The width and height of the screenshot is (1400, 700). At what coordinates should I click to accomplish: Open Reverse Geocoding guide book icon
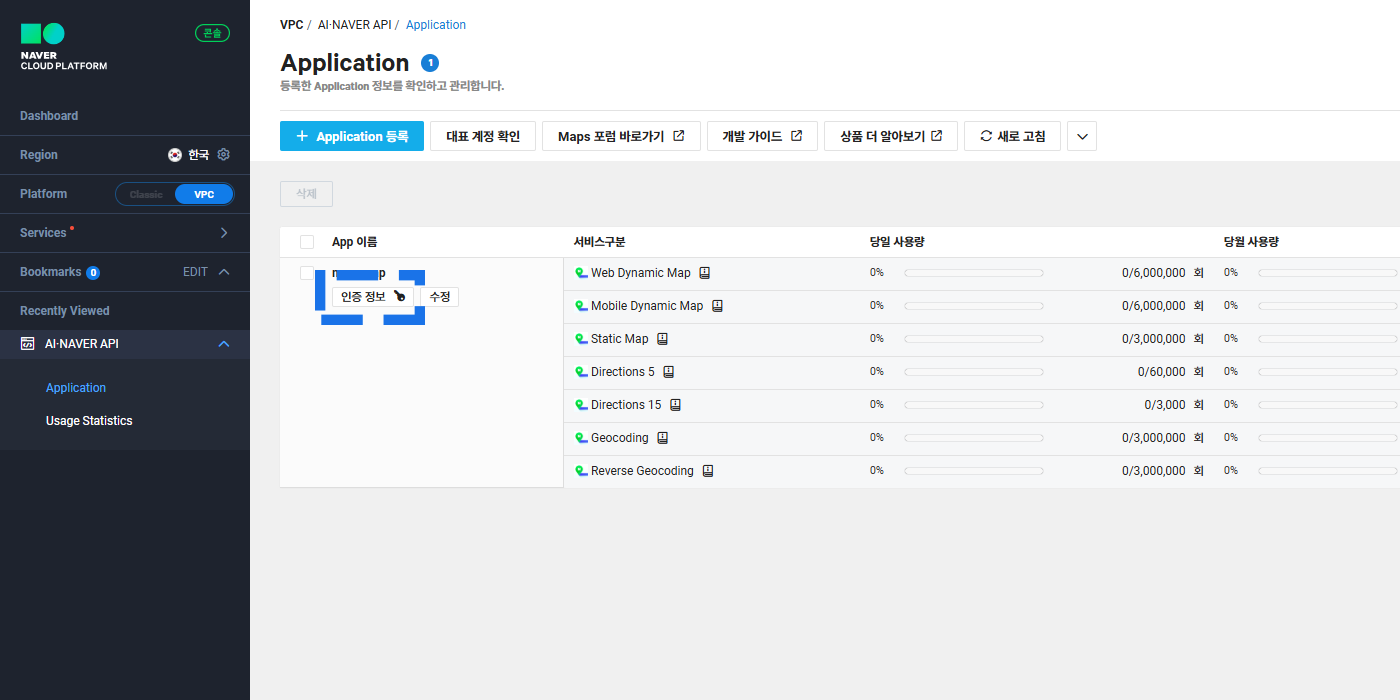click(708, 471)
